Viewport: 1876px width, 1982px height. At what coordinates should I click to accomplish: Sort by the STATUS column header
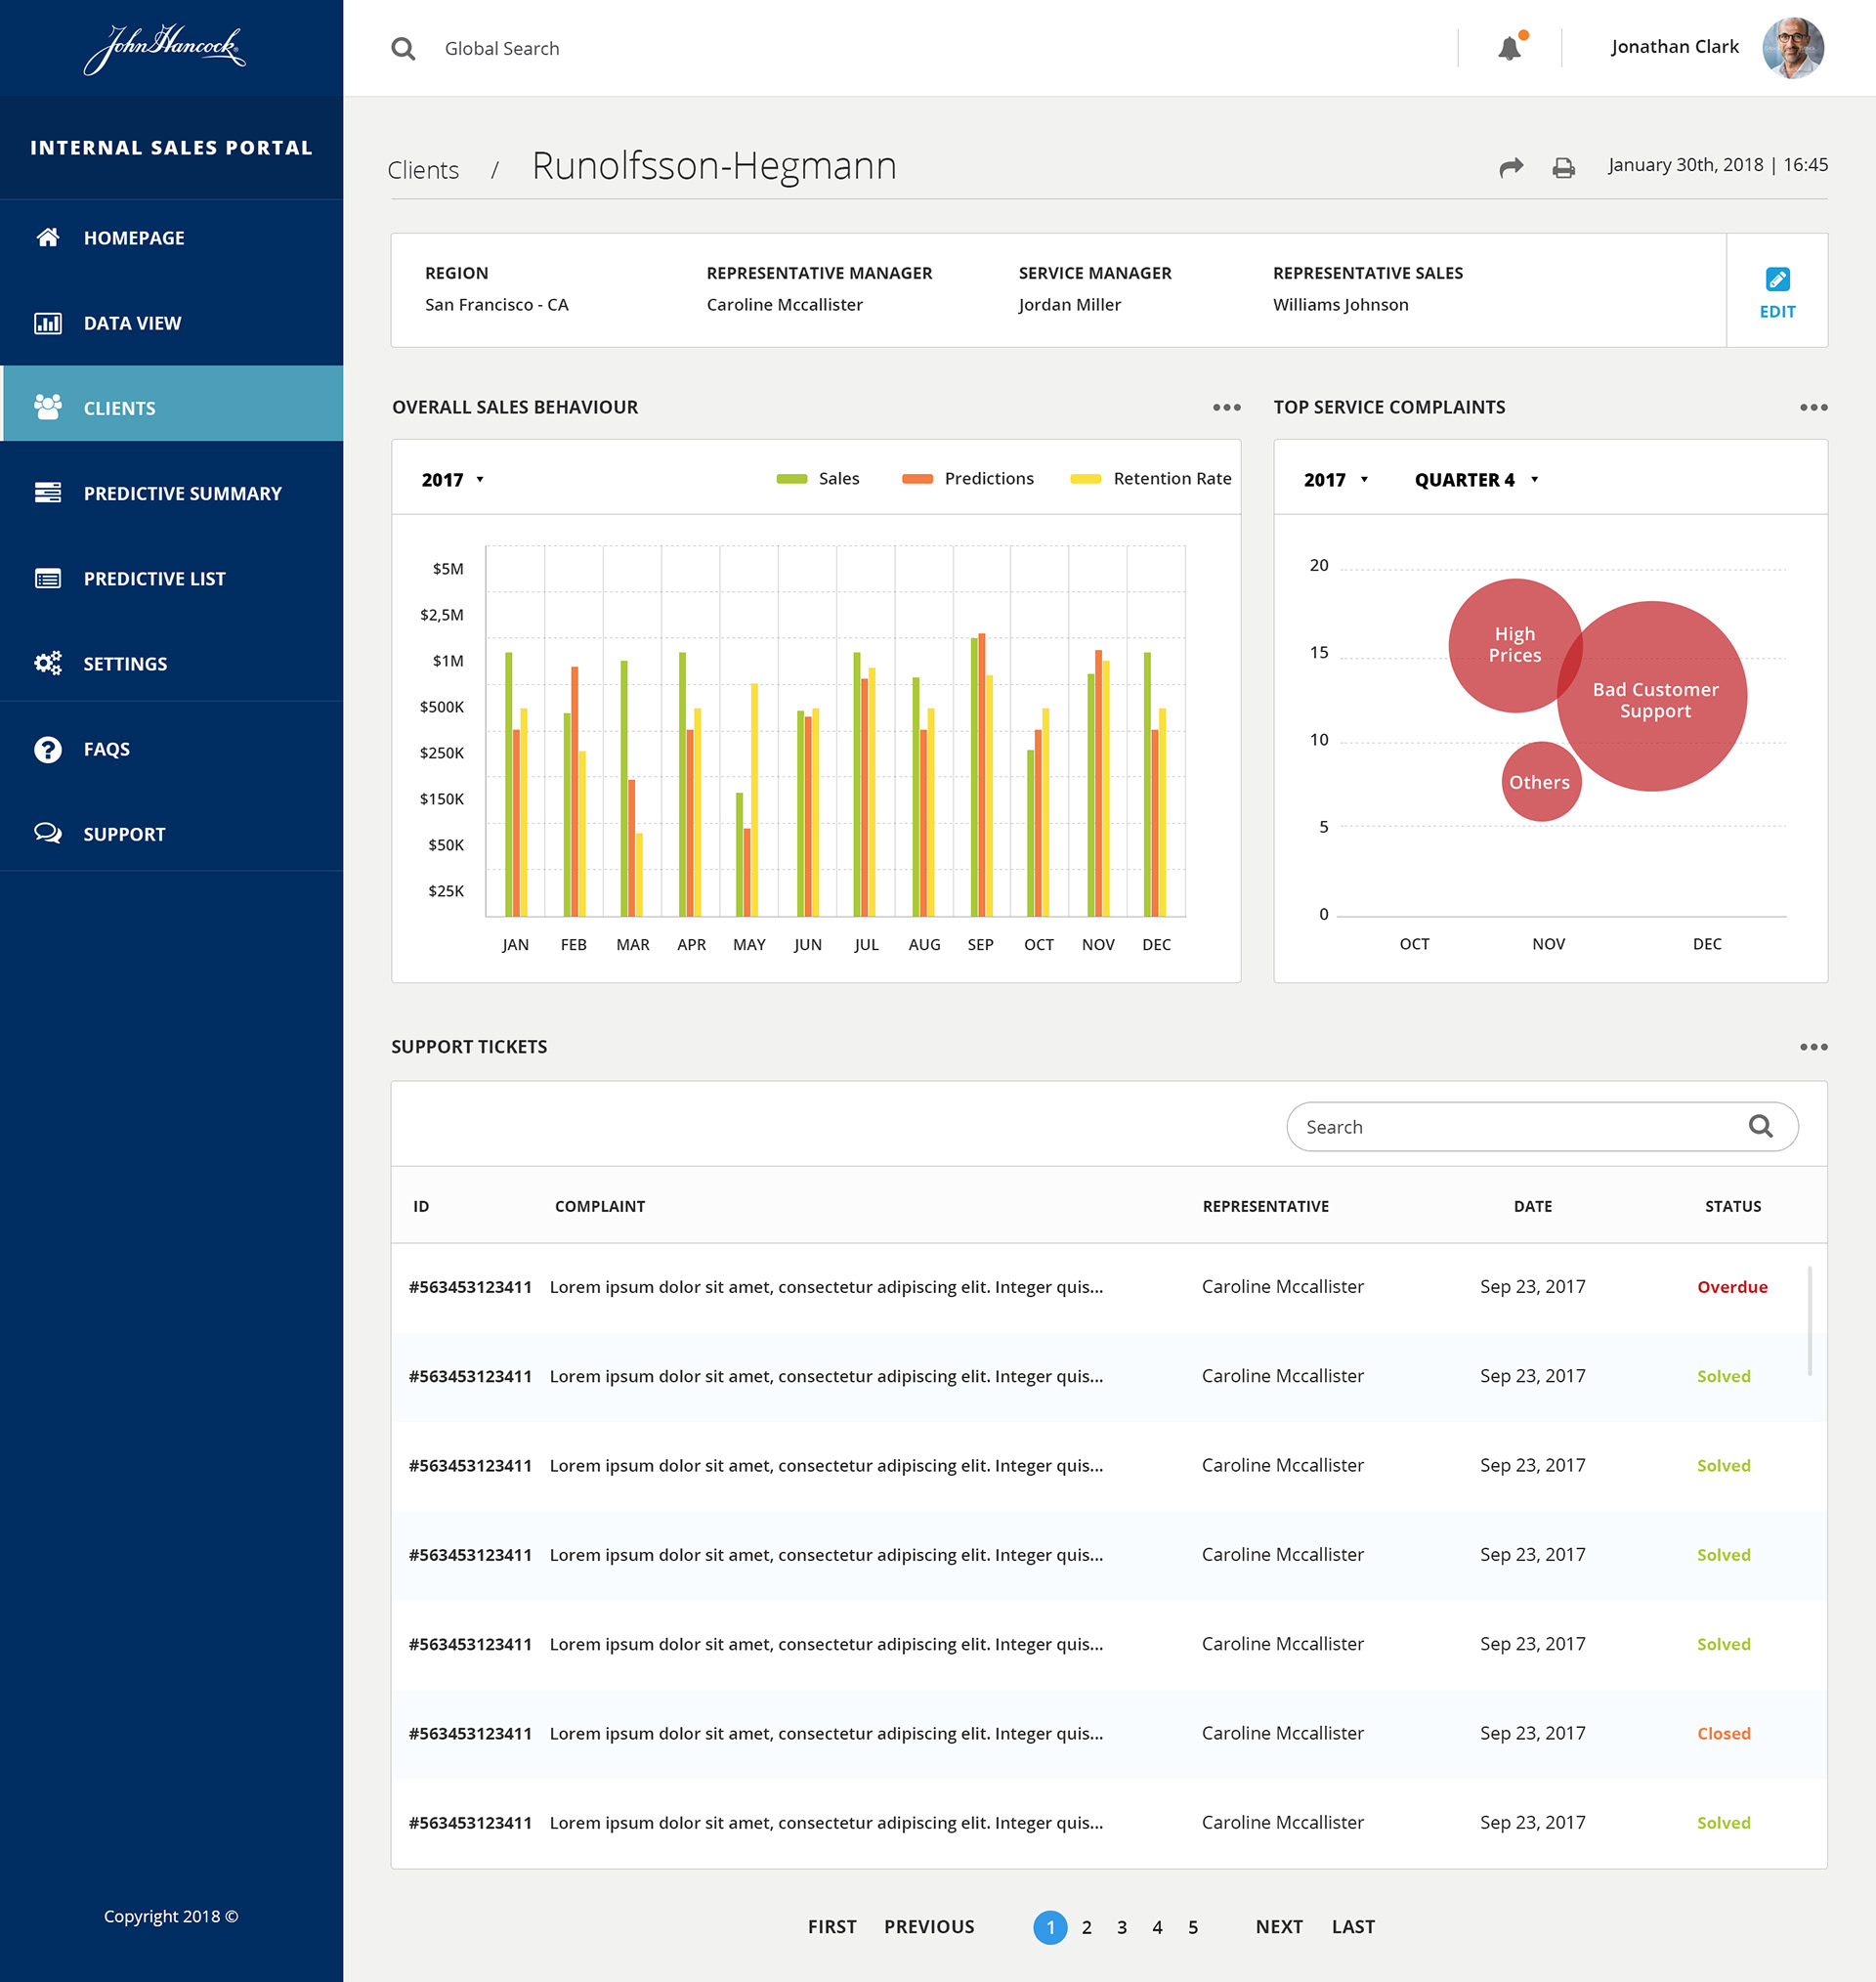pyautogui.click(x=1733, y=1207)
